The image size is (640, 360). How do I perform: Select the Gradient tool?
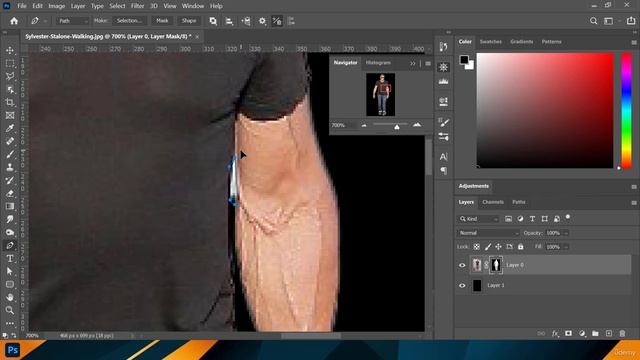[10, 206]
